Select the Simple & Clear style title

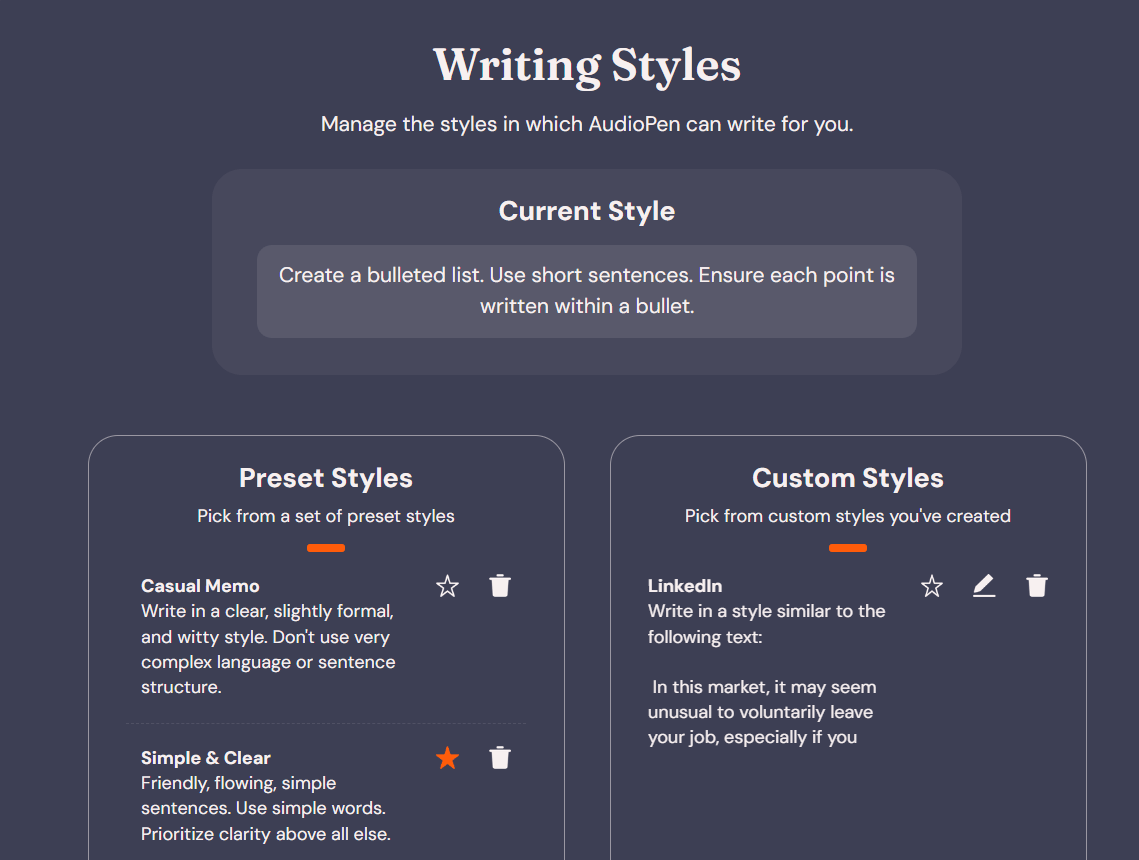(x=206, y=758)
